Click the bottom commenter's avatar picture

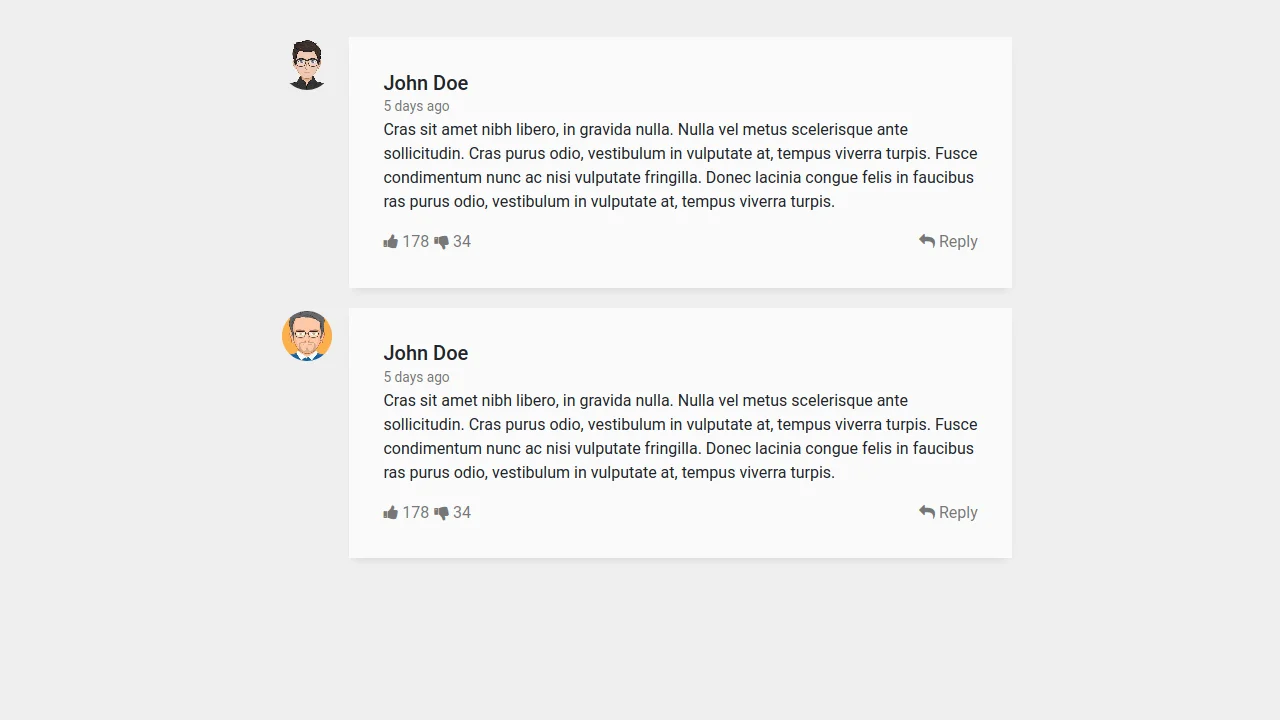point(306,335)
